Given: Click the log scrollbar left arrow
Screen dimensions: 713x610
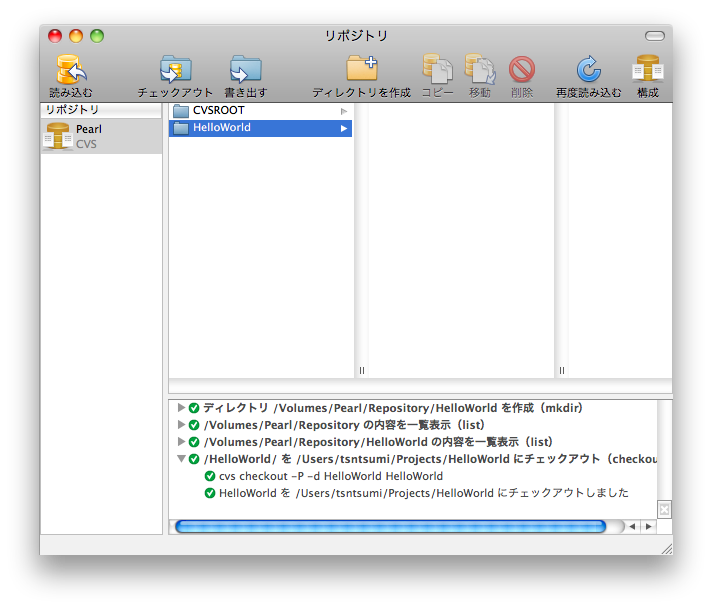Looking at the screenshot, I should 632,526.
